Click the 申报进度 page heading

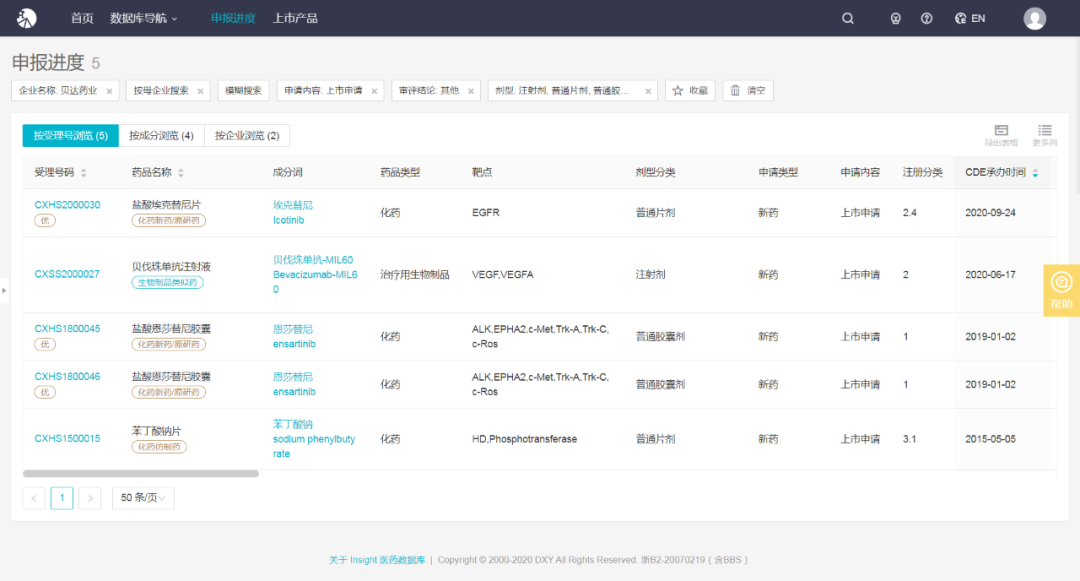point(48,63)
